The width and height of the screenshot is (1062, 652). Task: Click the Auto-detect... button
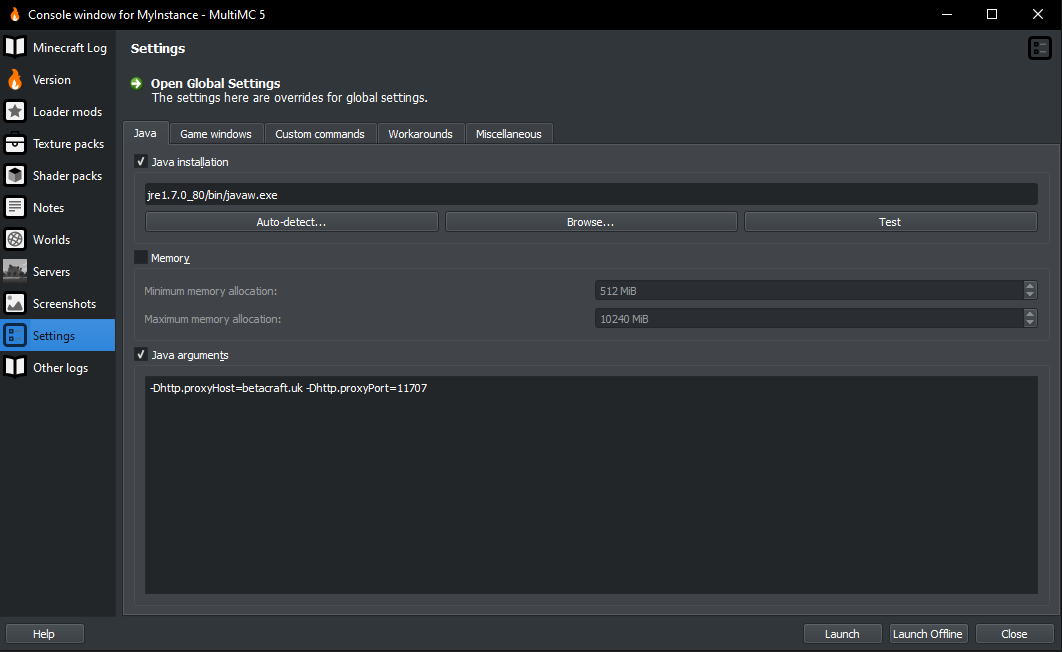point(291,222)
